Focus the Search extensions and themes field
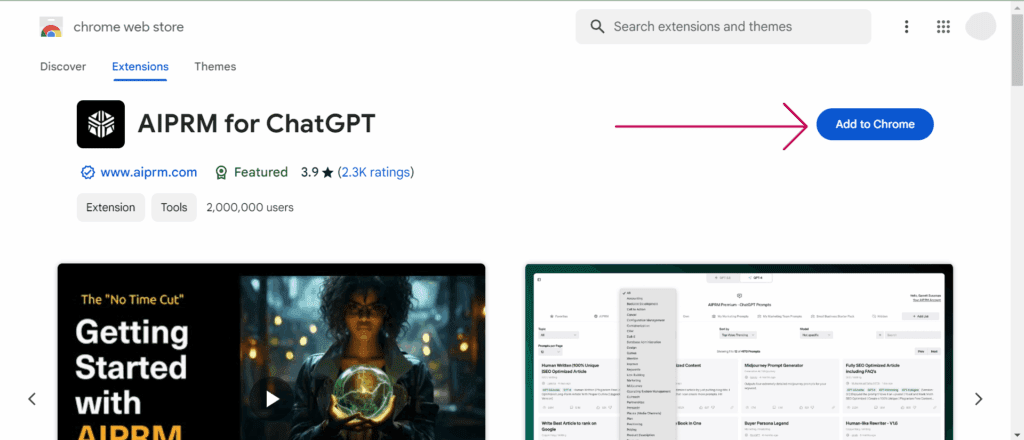1024x440 pixels. [x=735, y=27]
